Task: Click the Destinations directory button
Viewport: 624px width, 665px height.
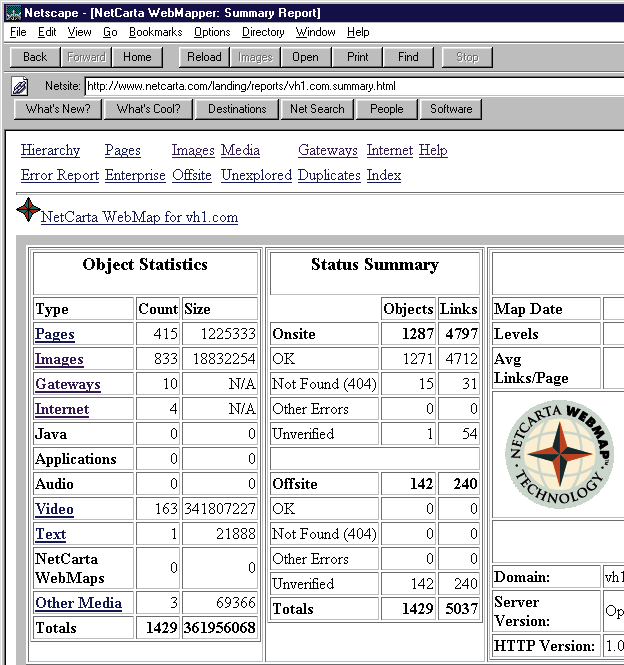Action: (x=237, y=109)
